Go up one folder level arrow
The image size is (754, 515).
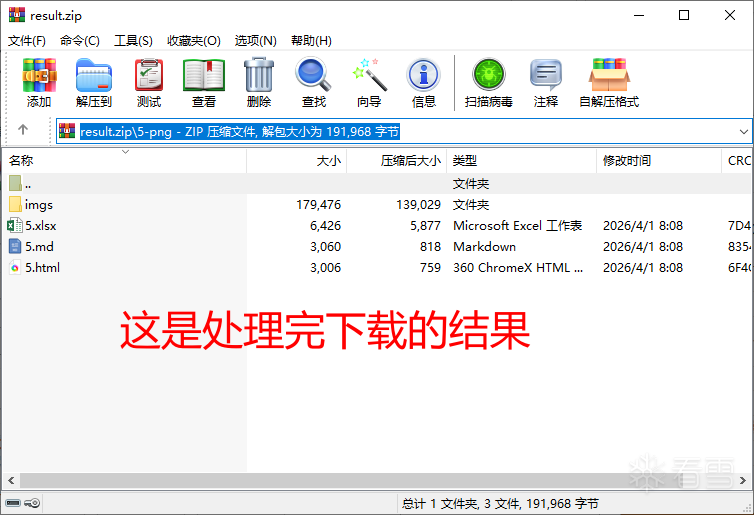(23, 131)
